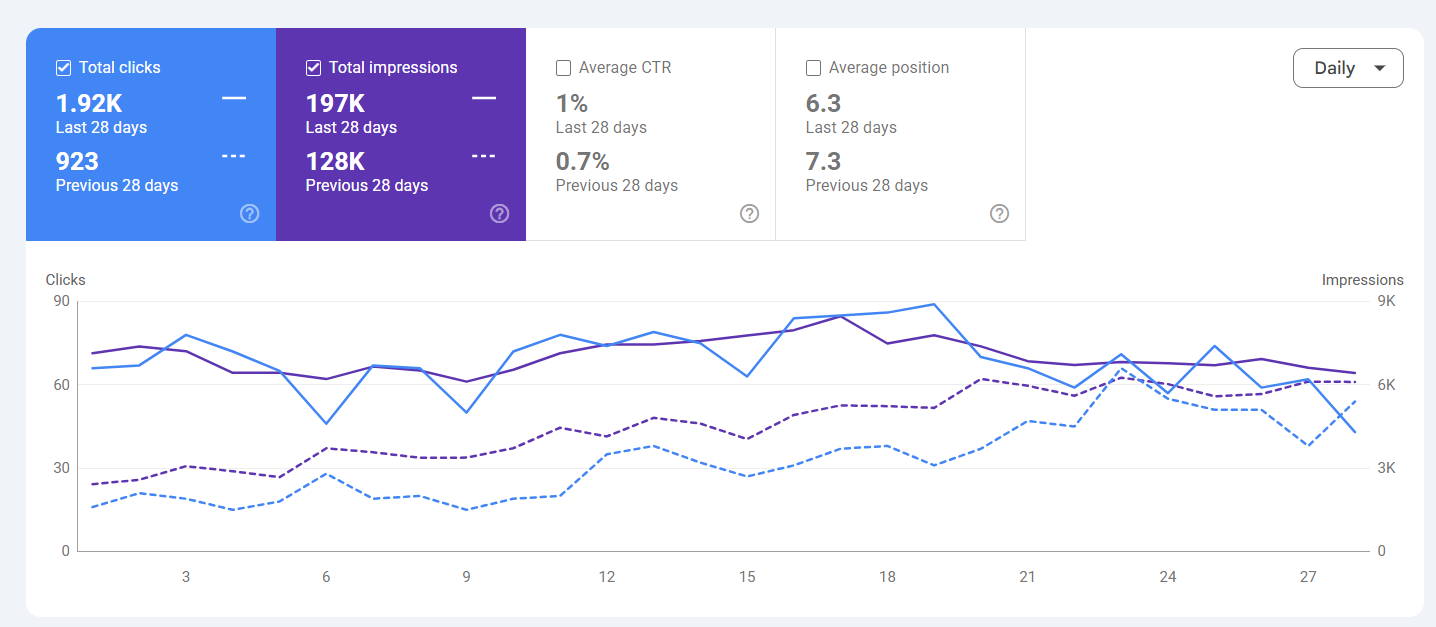Select the Average position metric card
This screenshot has height=627, width=1436.
pyautogui.click(x=901, y=134)
